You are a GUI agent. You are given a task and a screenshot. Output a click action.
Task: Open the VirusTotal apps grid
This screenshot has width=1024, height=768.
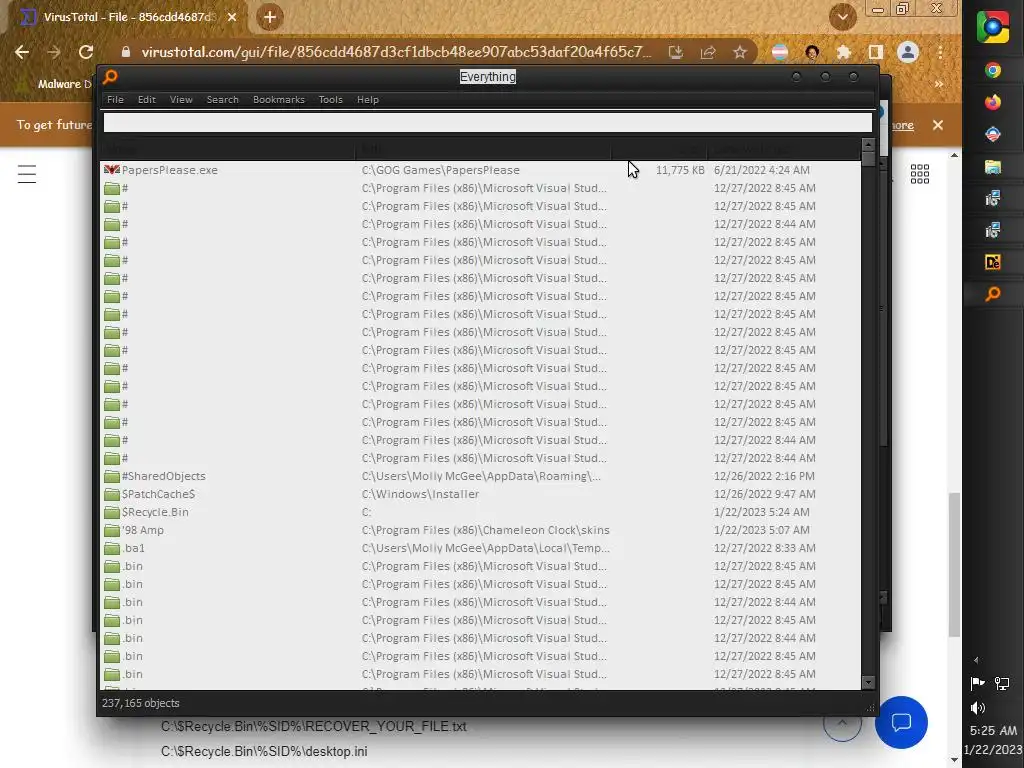[x=920, y=174]
